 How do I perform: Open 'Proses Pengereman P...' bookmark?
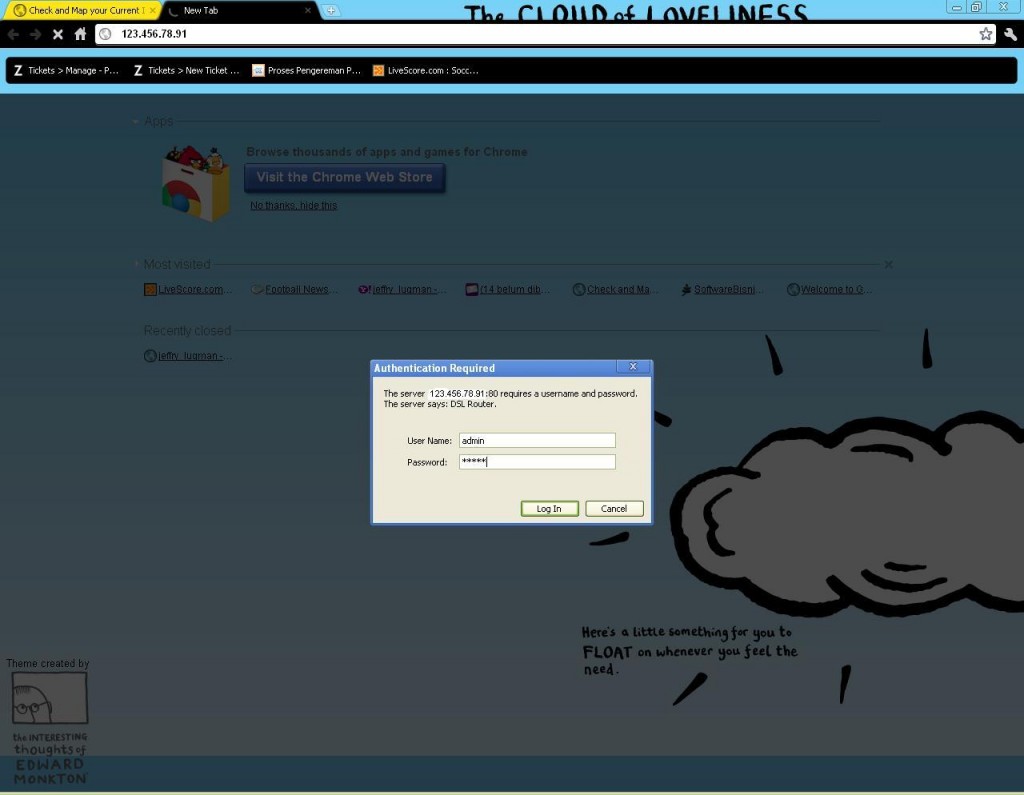pyautogui.click(x=306, y=71)
